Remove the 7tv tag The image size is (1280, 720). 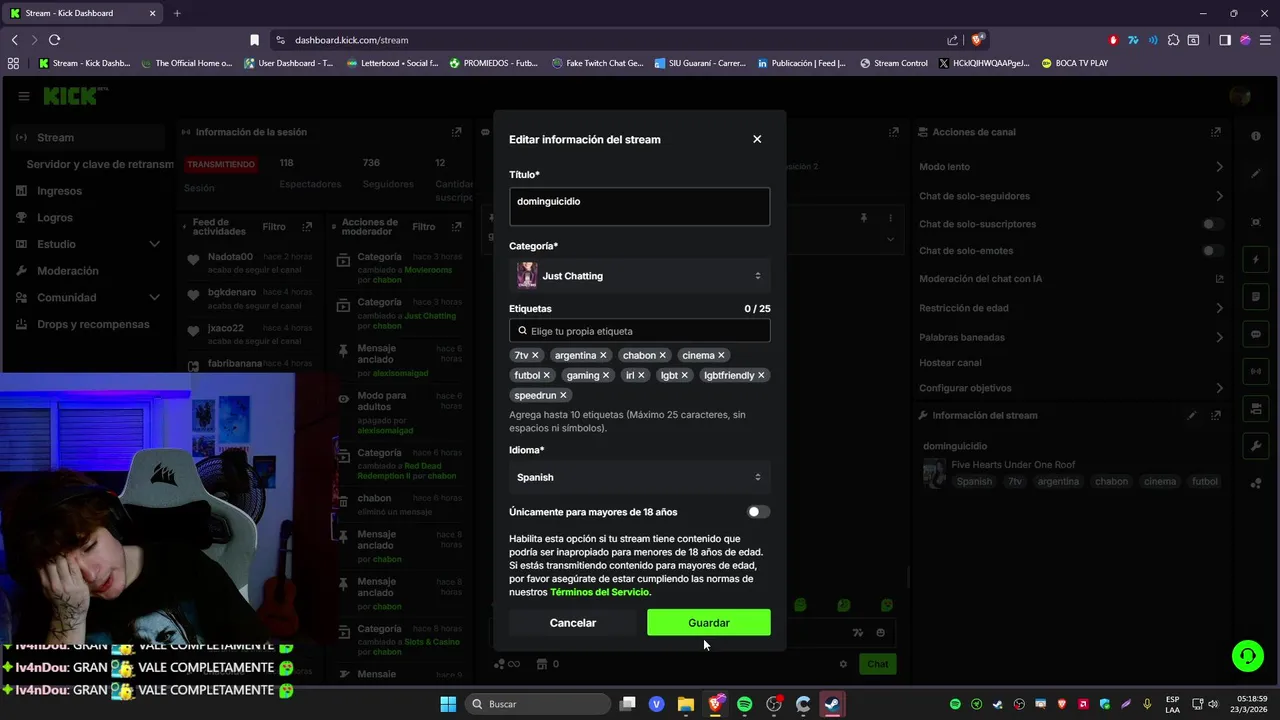click(535, 355)
